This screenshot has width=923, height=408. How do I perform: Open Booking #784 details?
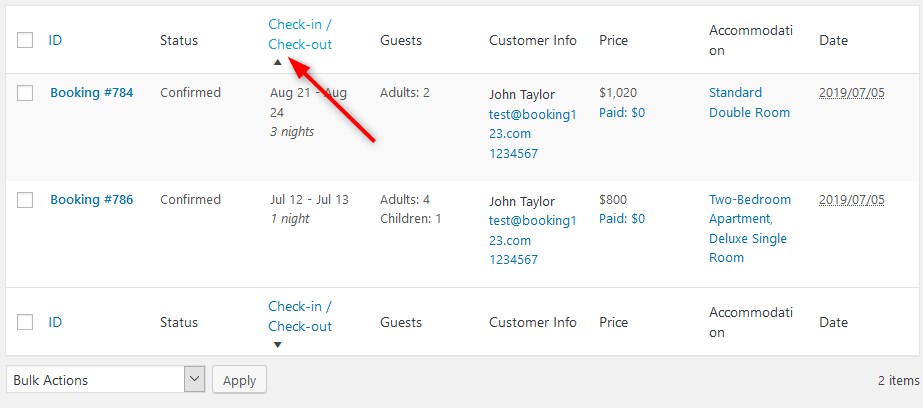point(91,92)
